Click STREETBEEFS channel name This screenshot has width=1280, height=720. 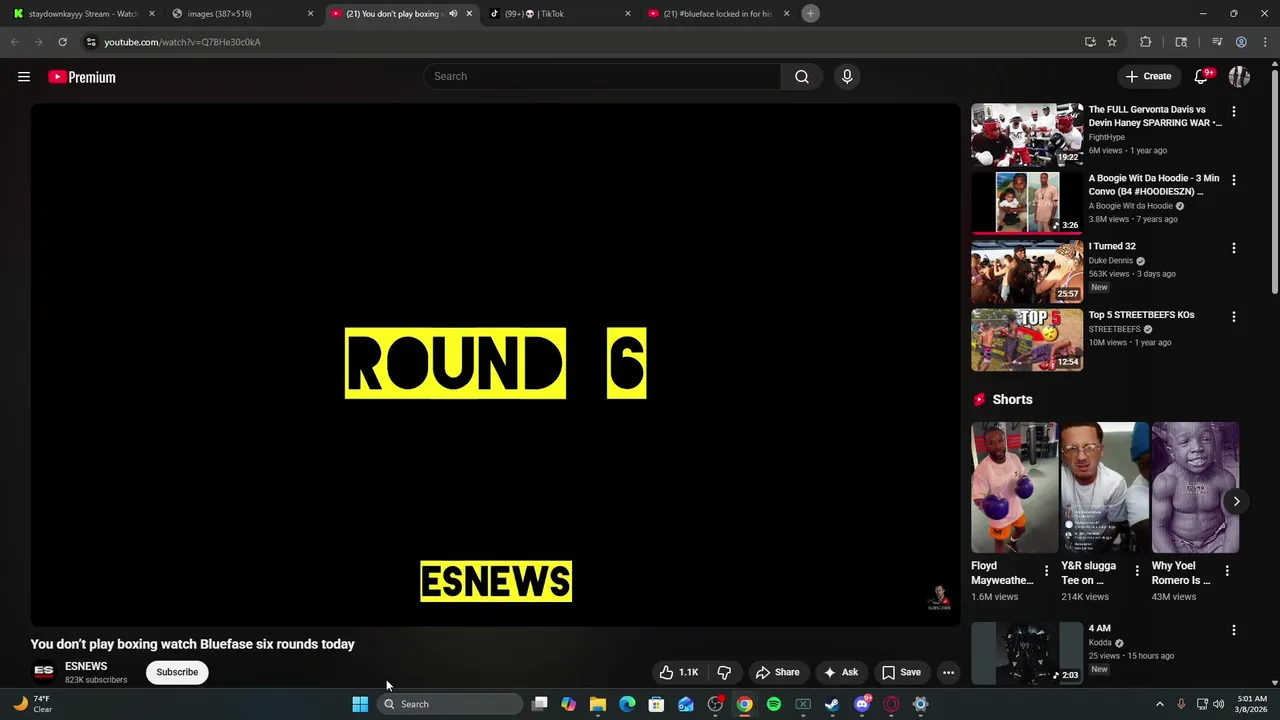[x=1115, y=329]
